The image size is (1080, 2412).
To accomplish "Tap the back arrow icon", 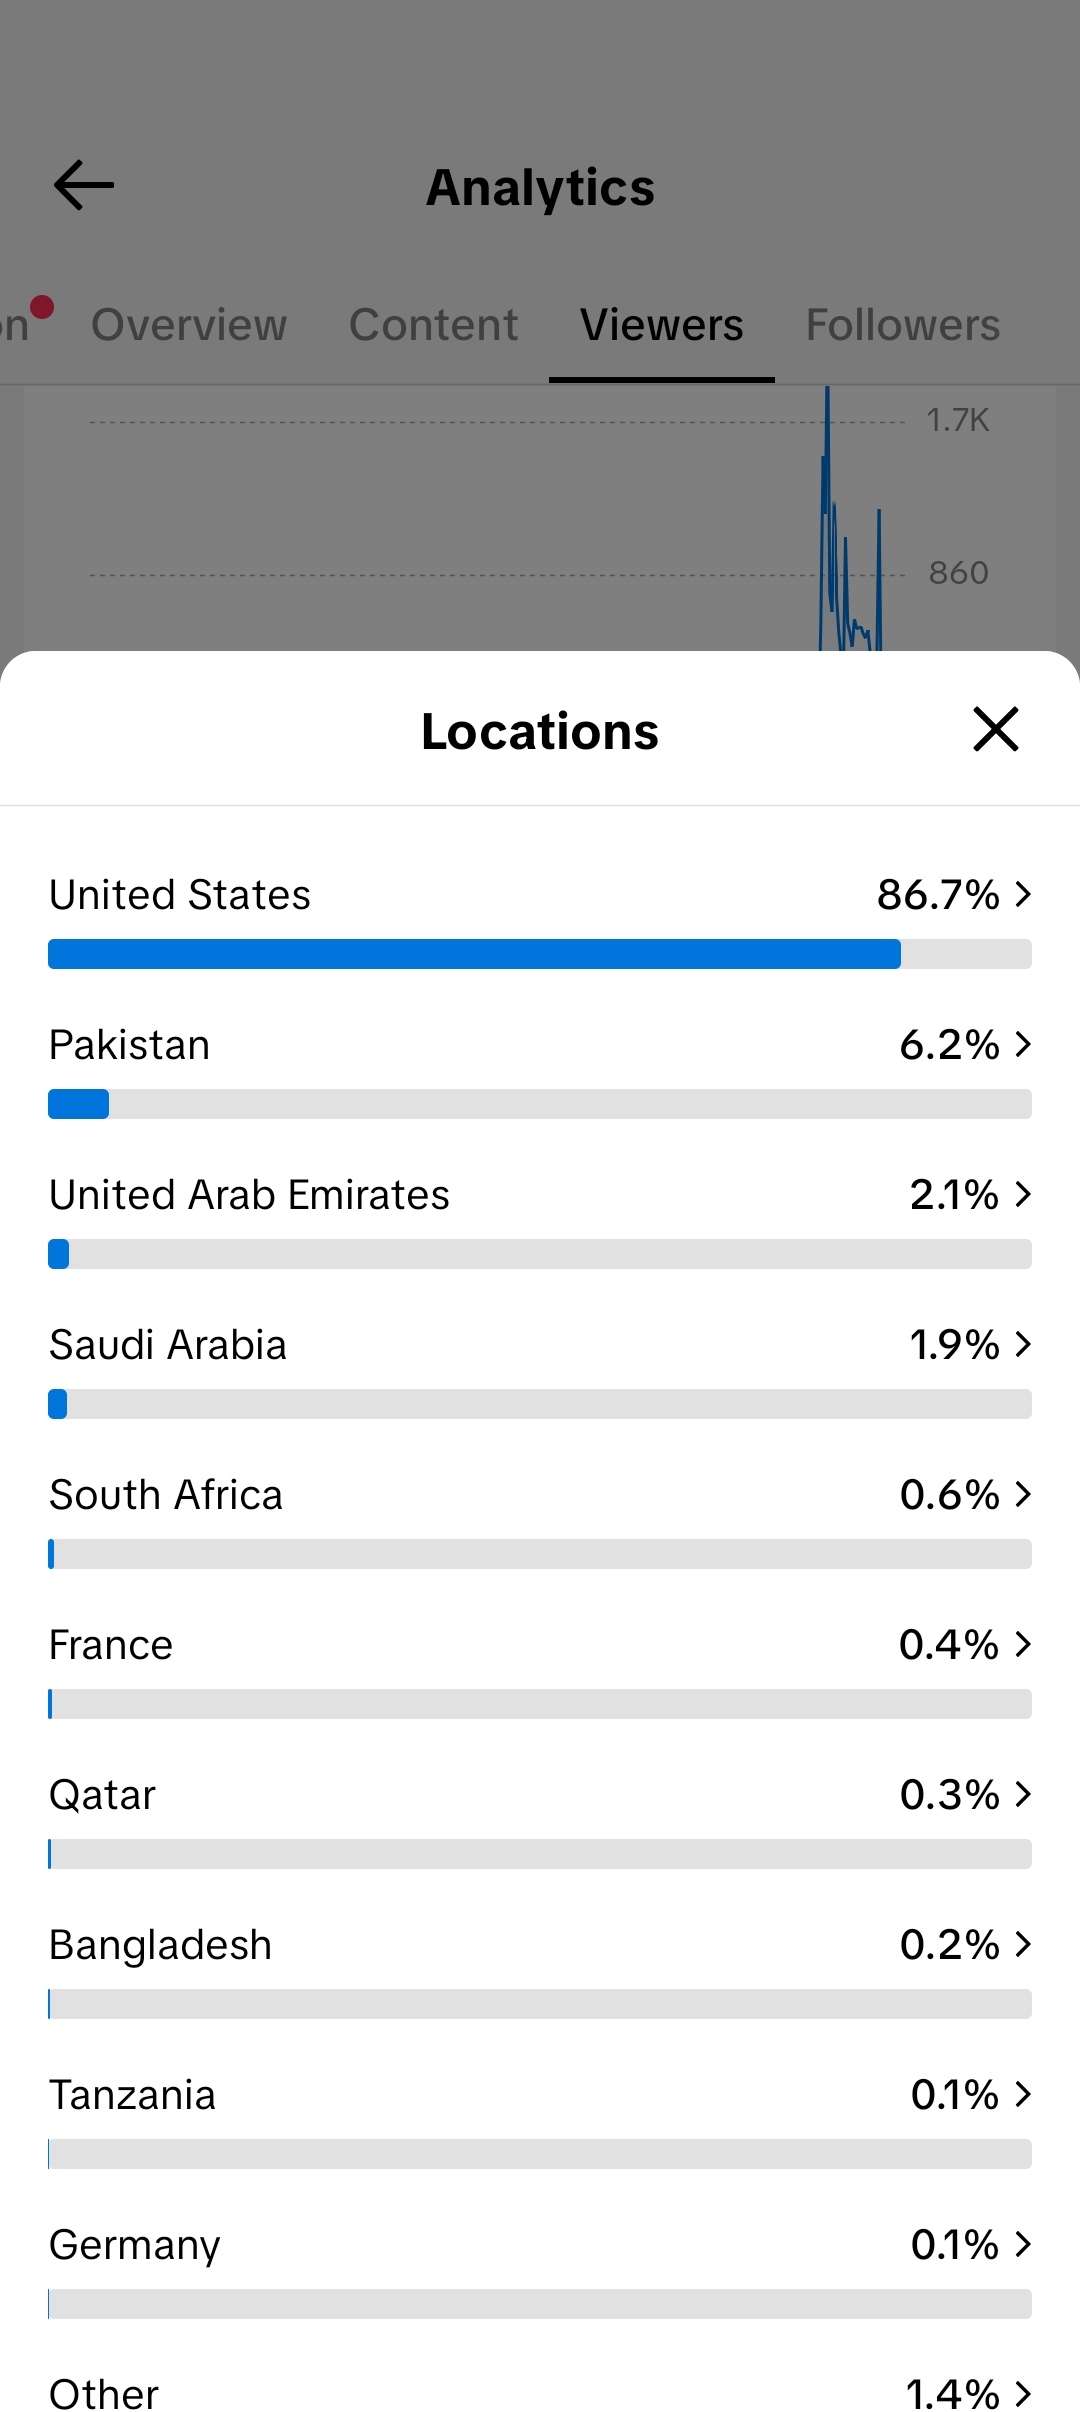I will [x=84, y=186].
